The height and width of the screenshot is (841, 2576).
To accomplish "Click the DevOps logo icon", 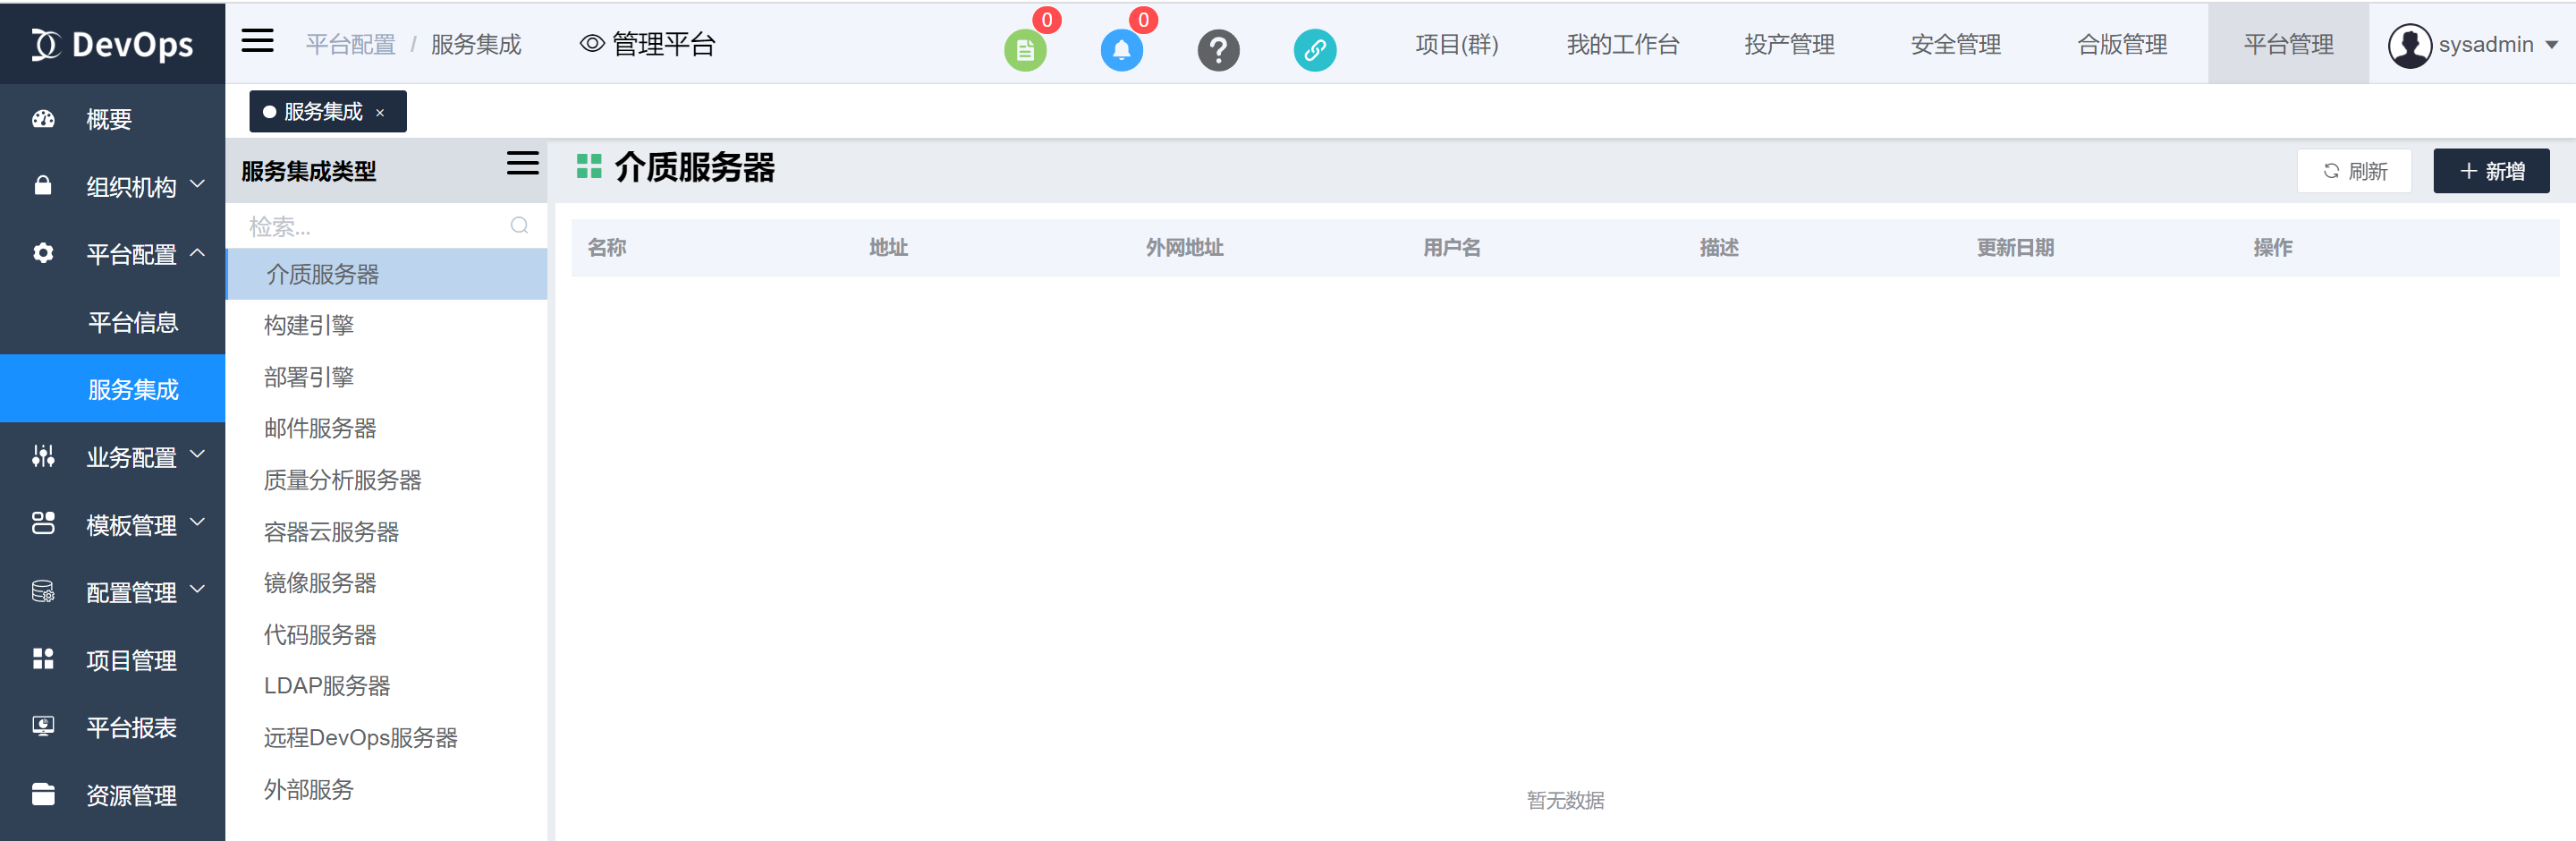I will pyautogui.click(x=46, y=45).
